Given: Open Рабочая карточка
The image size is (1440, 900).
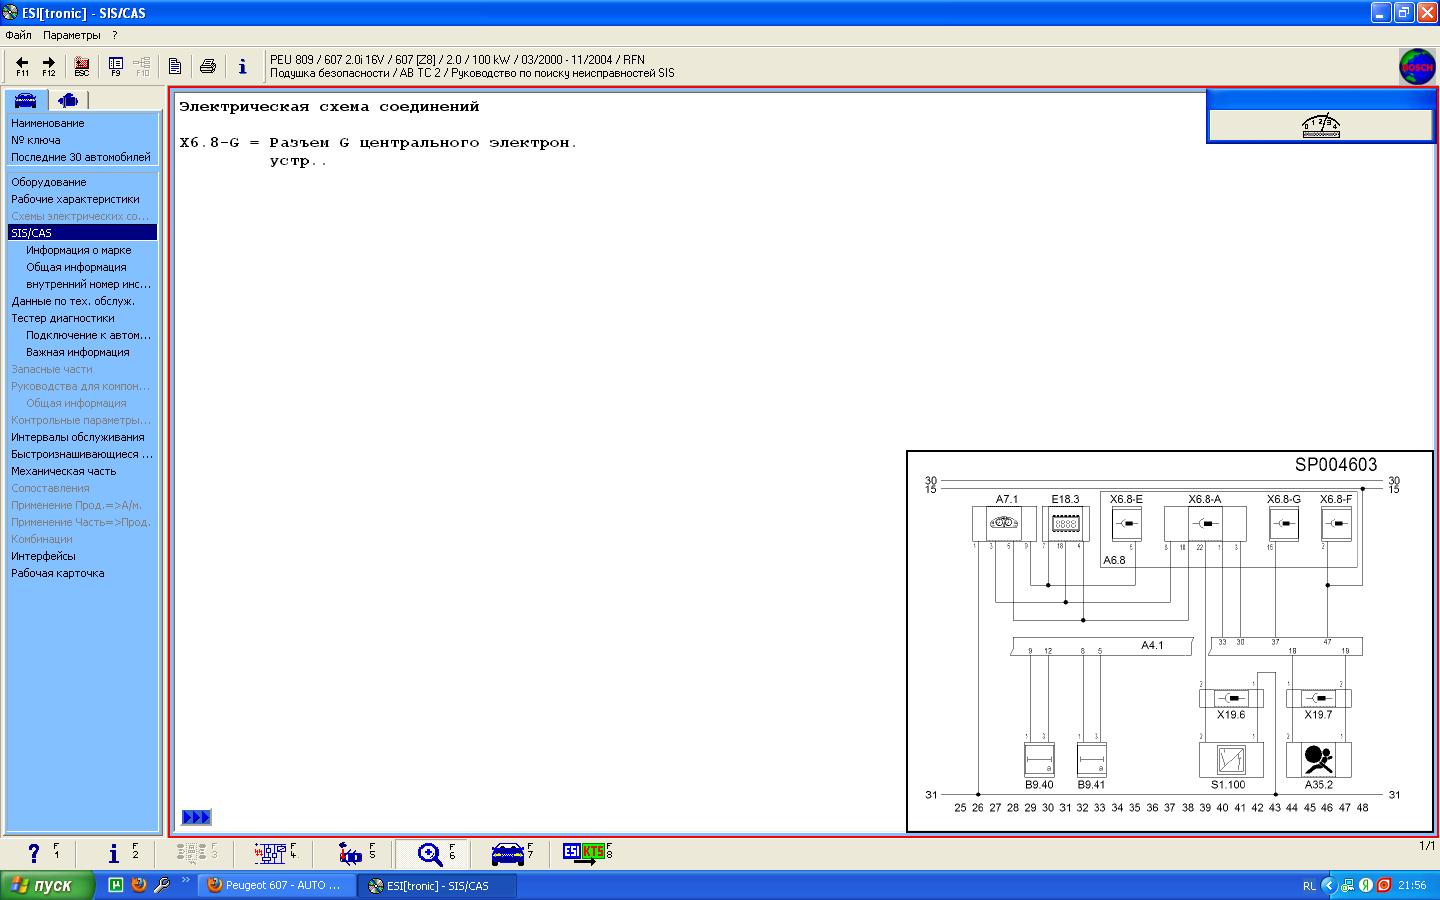Looking at the screenshot, I should click(x=58, y=573).
